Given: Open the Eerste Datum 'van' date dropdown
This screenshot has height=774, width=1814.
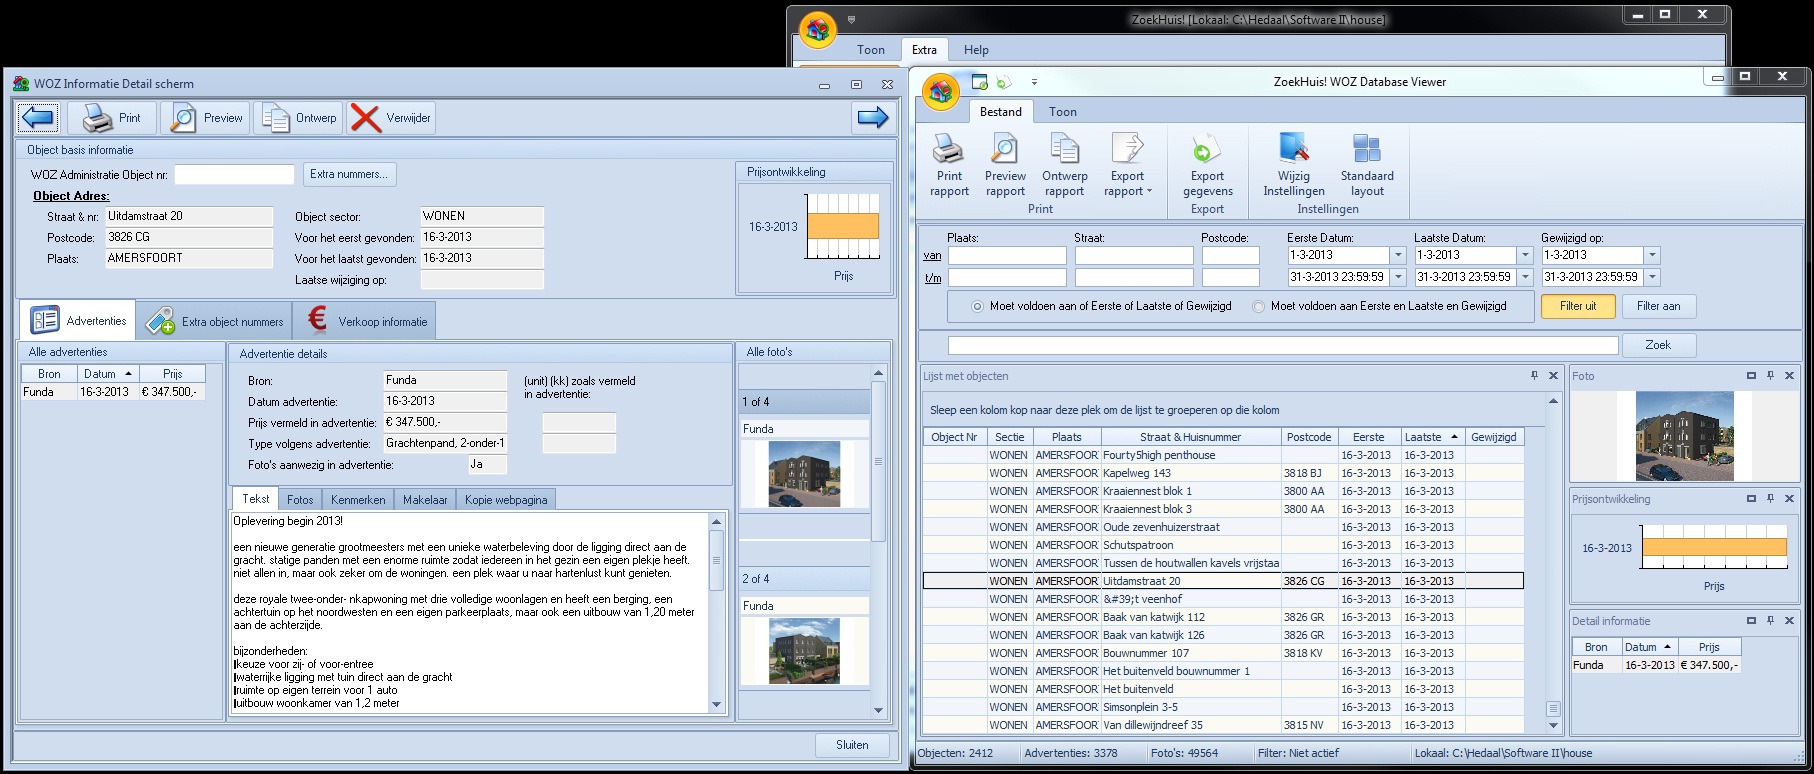Looking at the screenshot, I should 1398,256.
